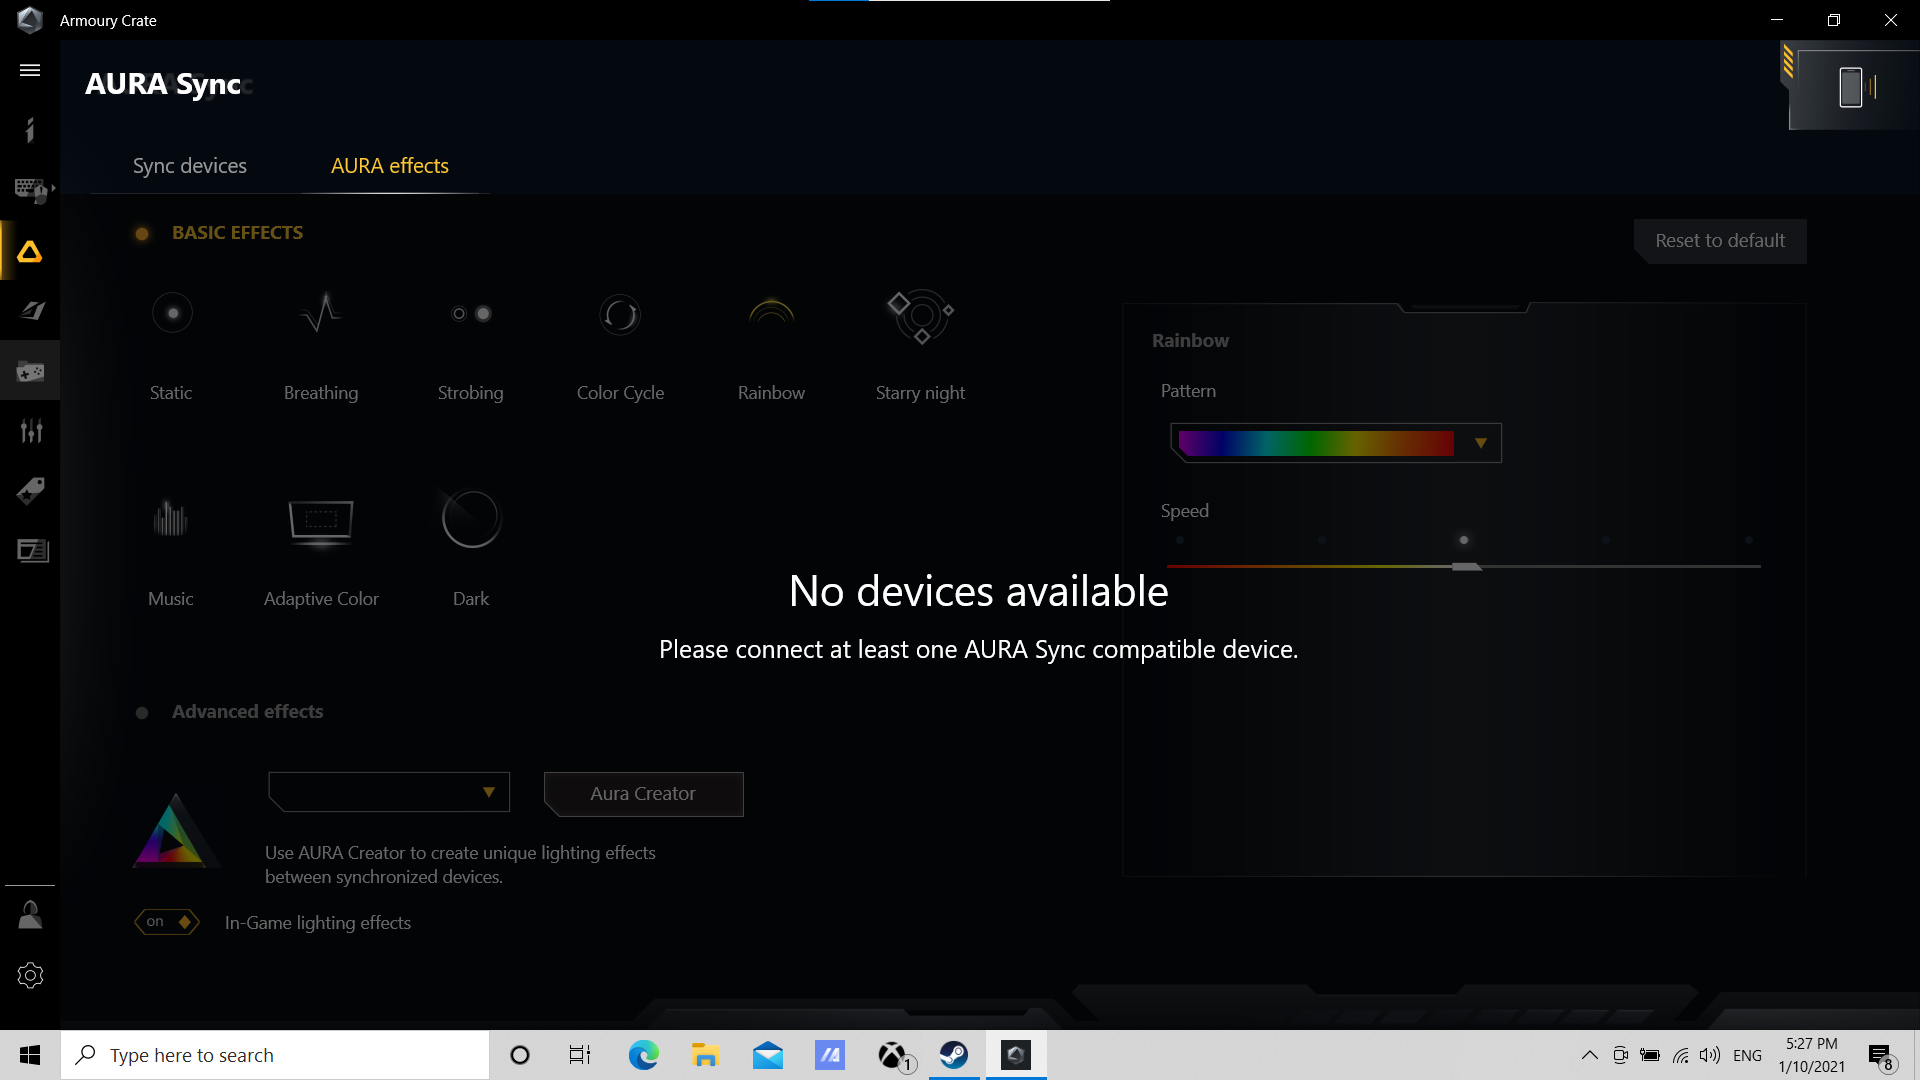Viewport: 1920px width, 1080px height.
Task: Click the ENG language indicator
Action: coord(1747,1056)
